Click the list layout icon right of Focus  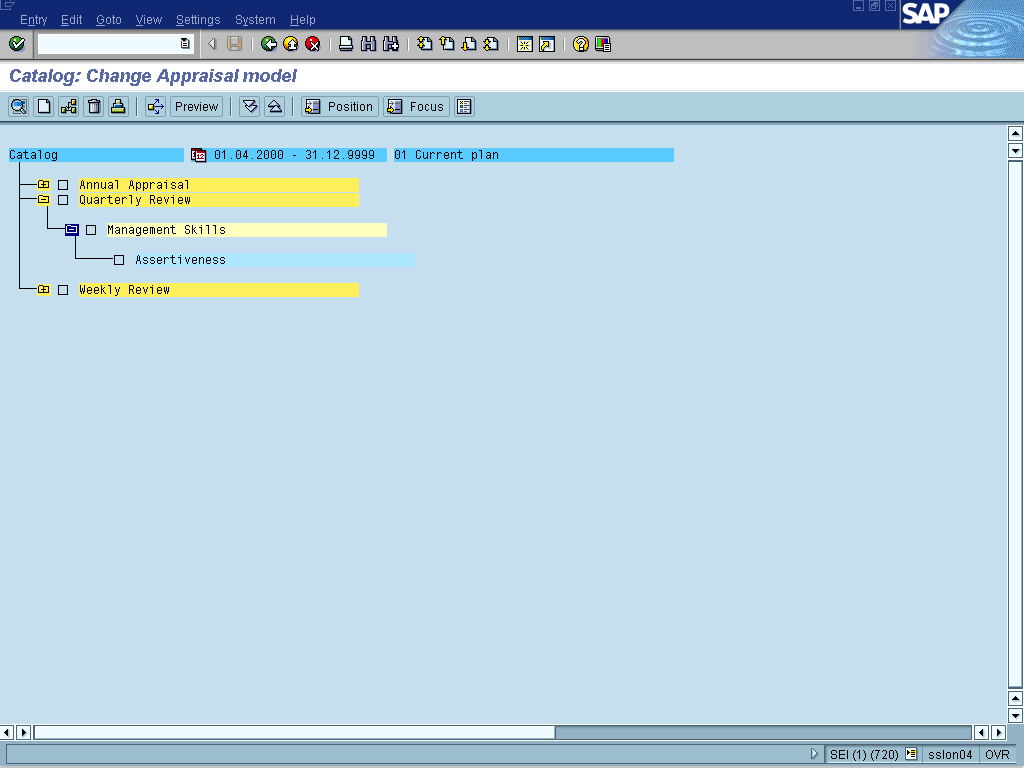464,106
